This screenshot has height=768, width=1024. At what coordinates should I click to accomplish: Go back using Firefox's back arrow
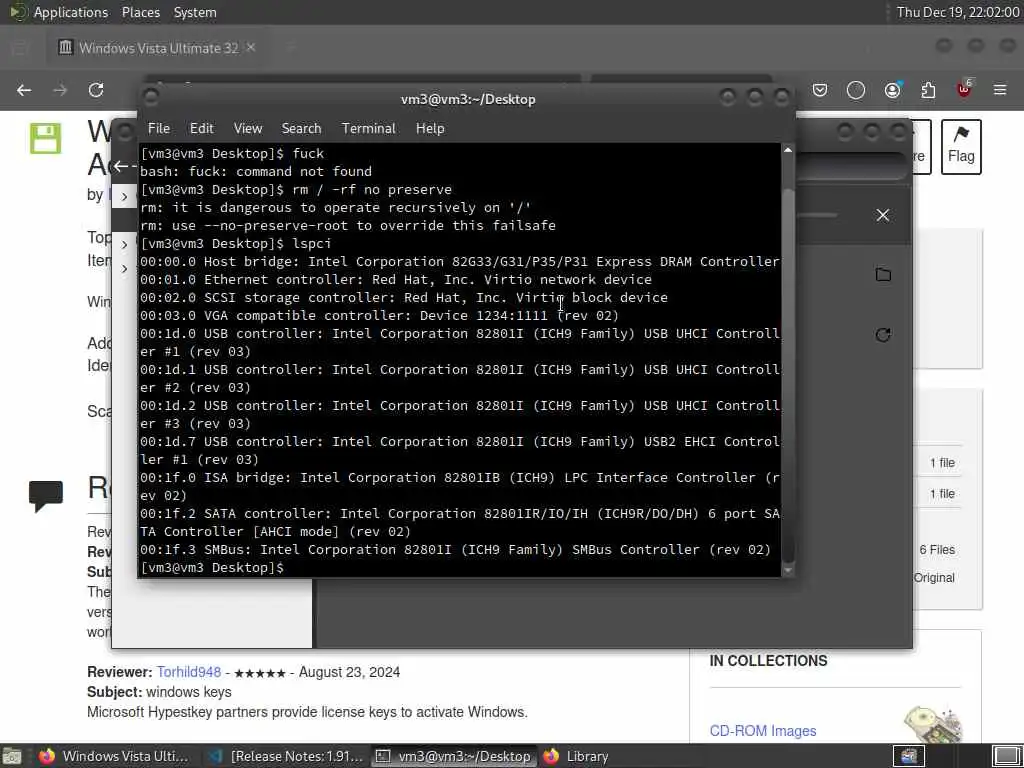point(24,90)
